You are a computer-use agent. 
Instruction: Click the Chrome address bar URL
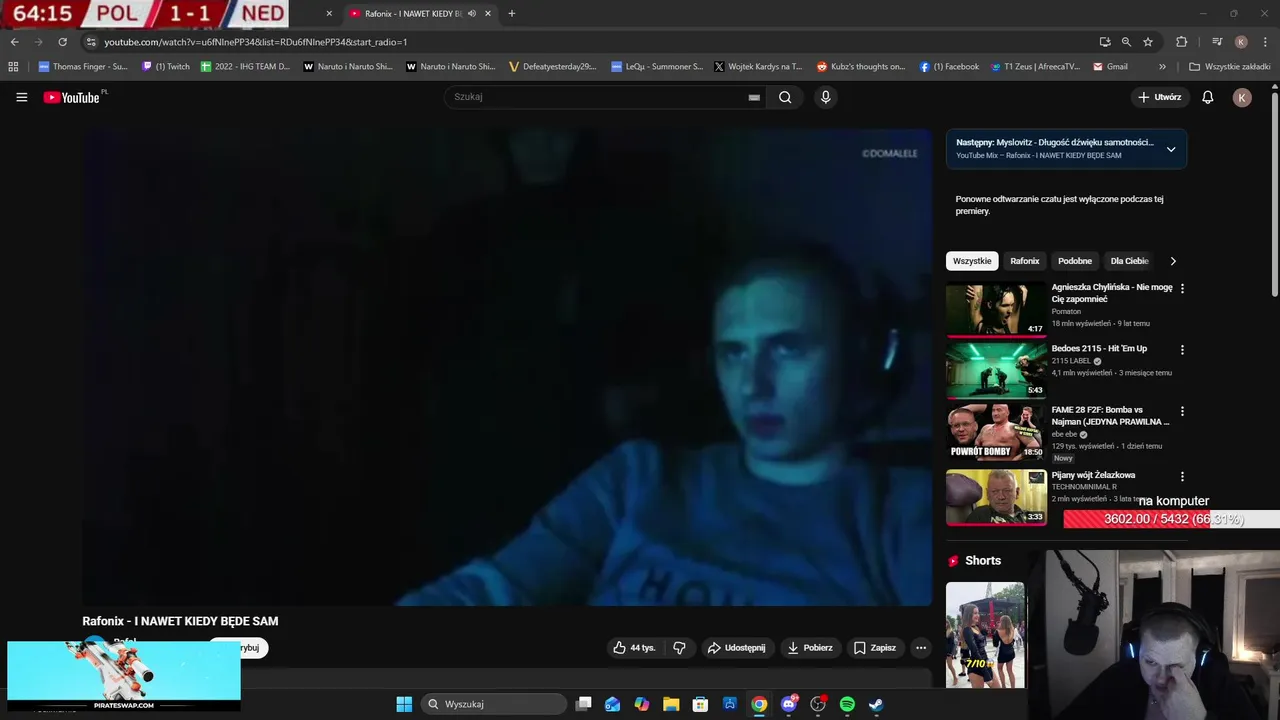255,42
